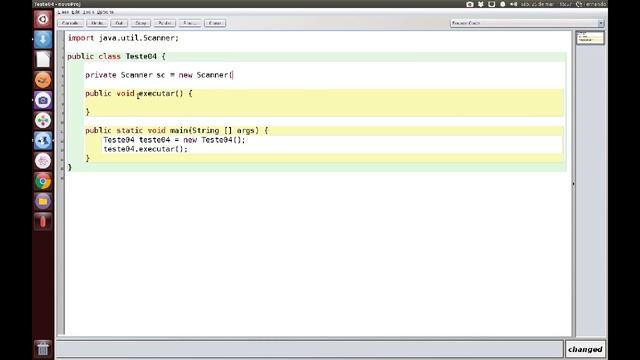Screen dimensions: 640x360
Task: Open the Source Code view dropdown
Action: click(527, 23)
